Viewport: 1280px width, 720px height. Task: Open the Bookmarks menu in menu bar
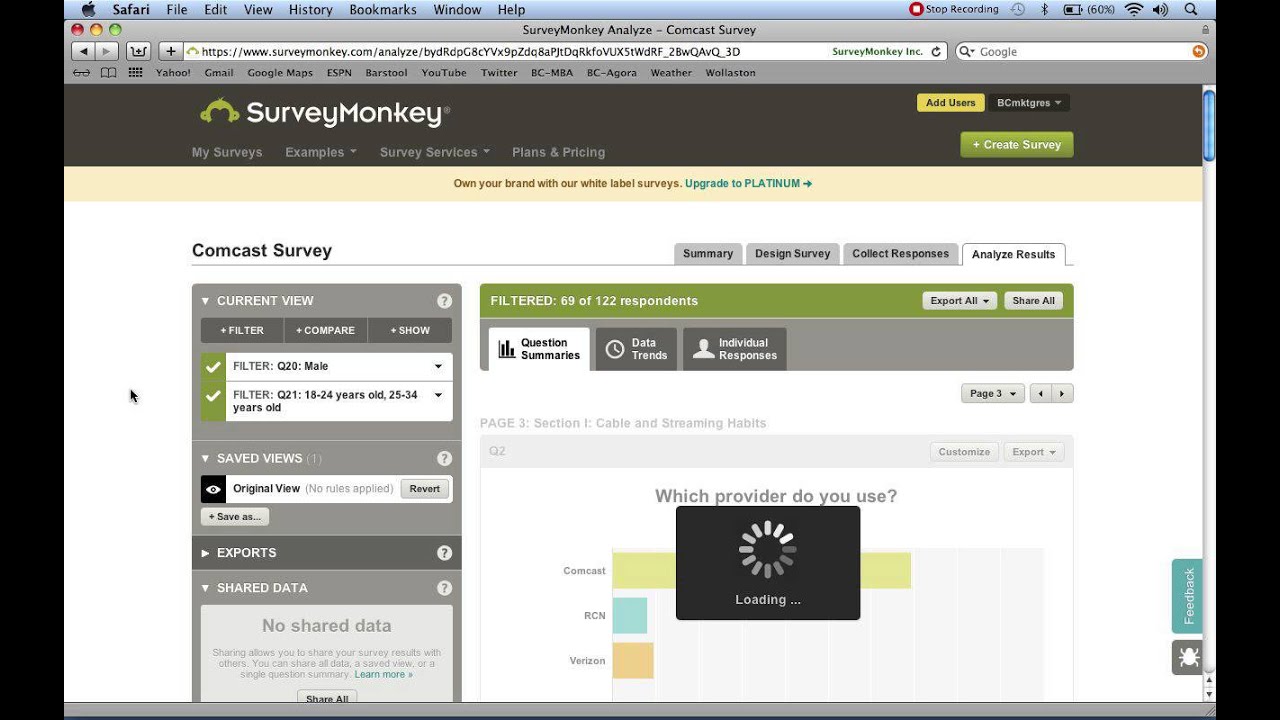pyautogui.click(x=383, y=9)
